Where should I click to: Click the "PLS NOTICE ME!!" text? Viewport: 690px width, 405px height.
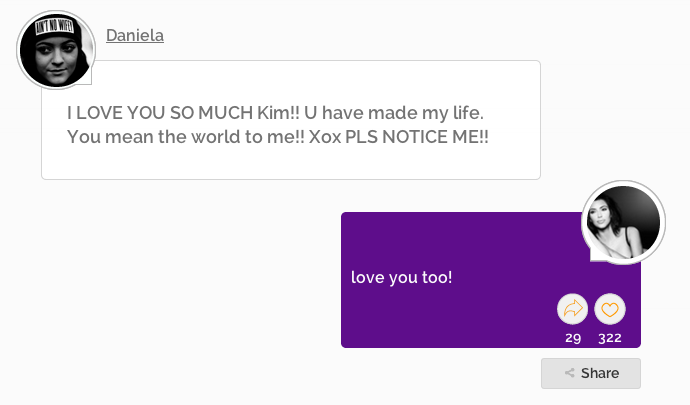(417, 137)
